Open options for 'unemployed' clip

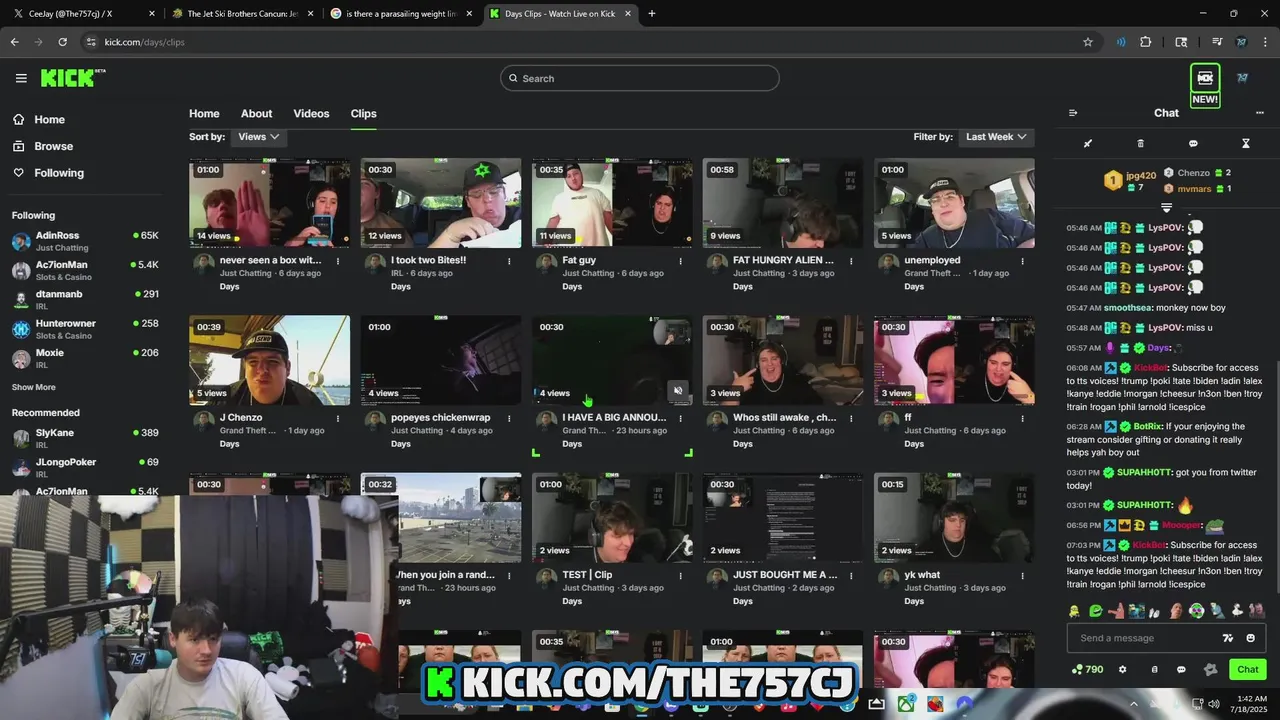click(x=1022, y=261)
